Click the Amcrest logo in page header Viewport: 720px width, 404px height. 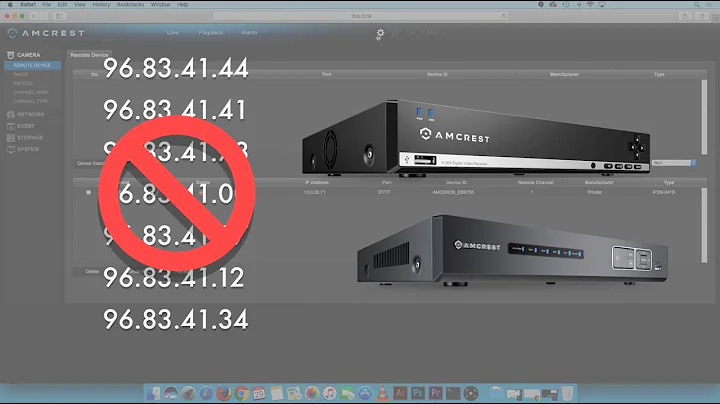pyautogui.click(x=46, y=33)
